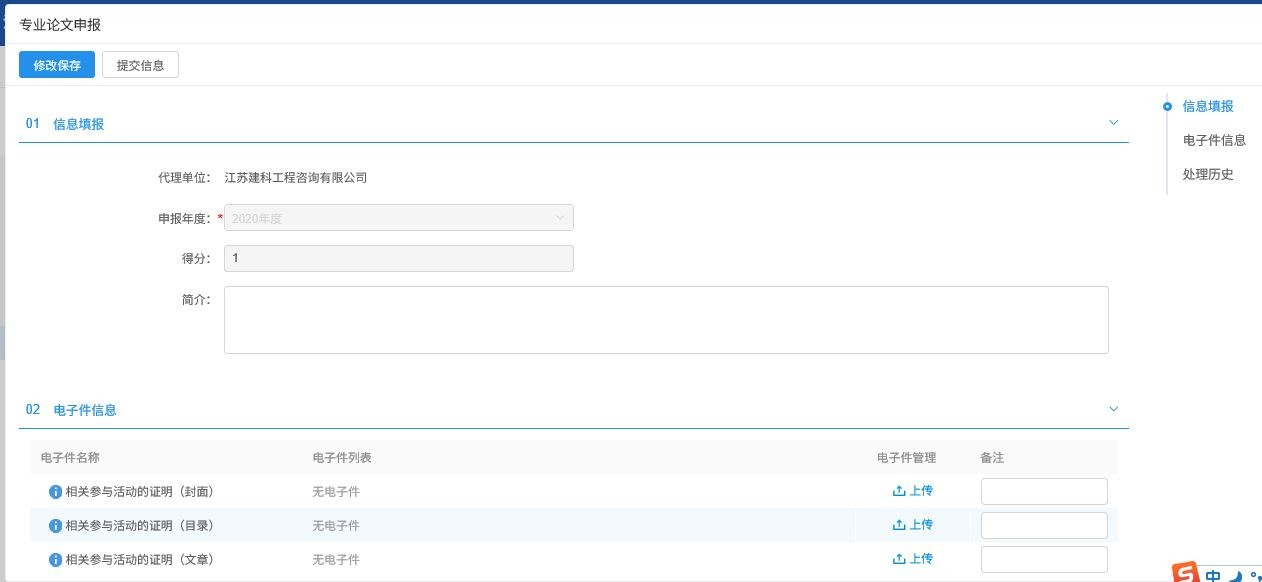Click the 得分 field
Viewport: 1262px width, 582px height.
(399, 258)
